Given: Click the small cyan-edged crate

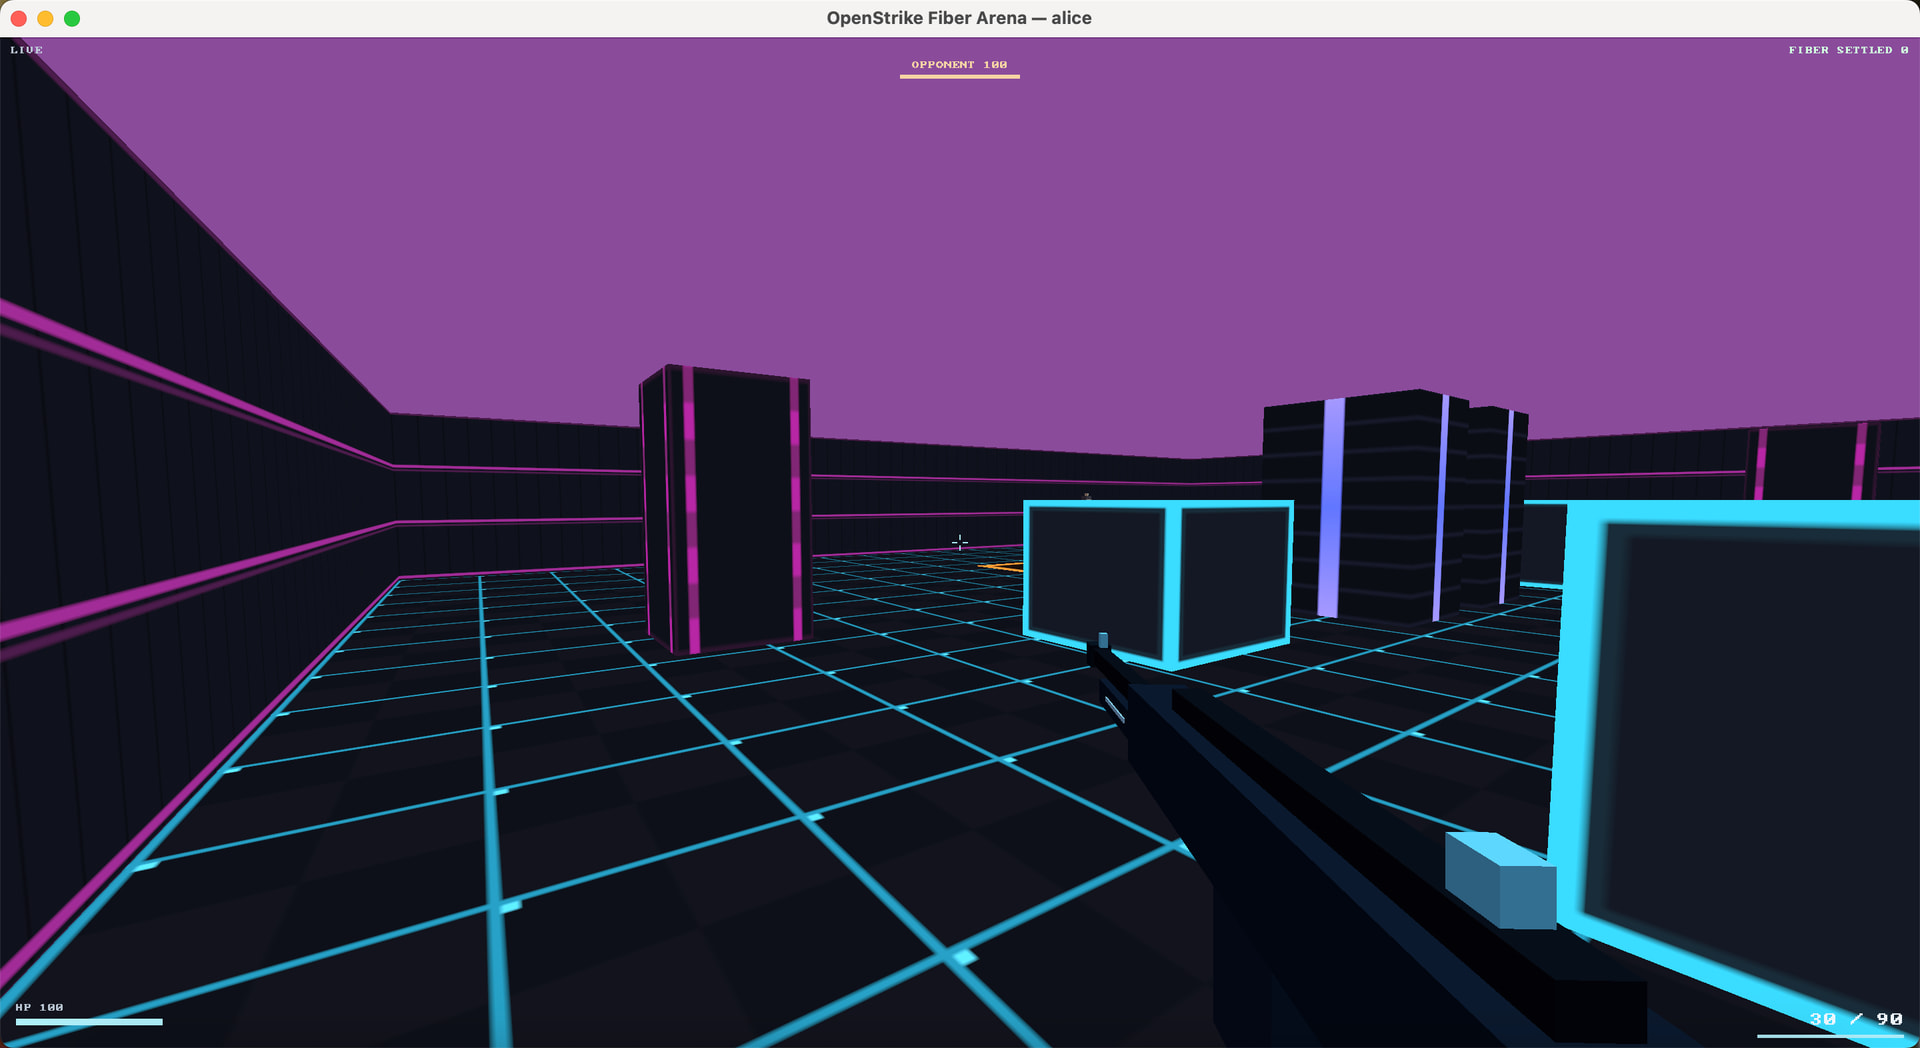Looking at the screenshot, I should [1158, 583].
